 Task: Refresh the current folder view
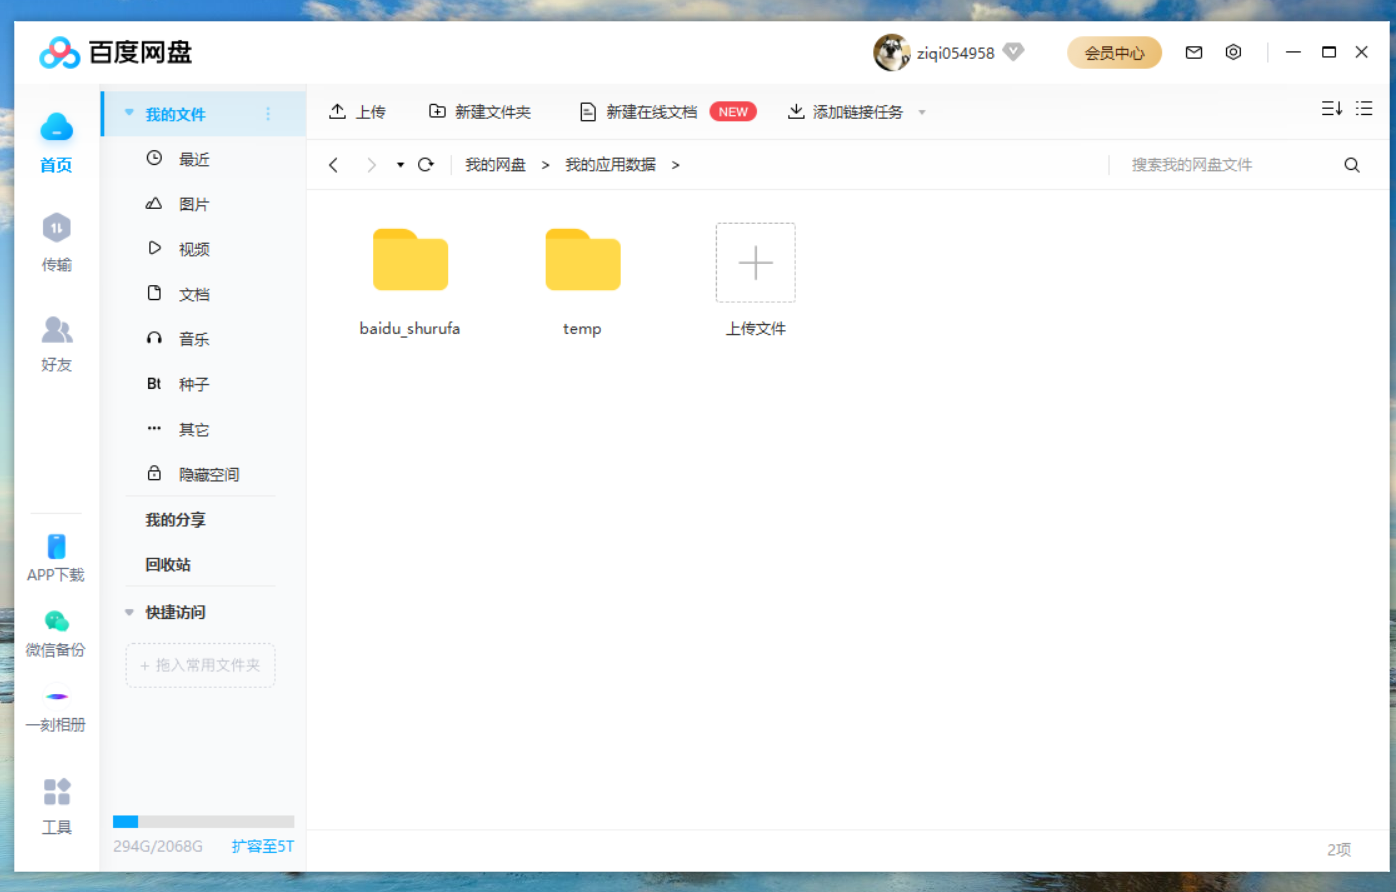tap(426, 164)
